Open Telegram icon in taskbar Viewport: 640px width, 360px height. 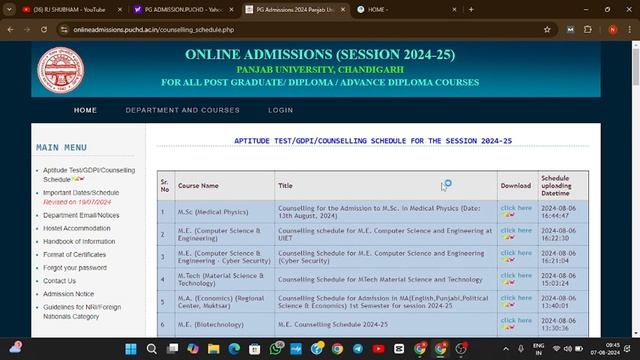358,349
